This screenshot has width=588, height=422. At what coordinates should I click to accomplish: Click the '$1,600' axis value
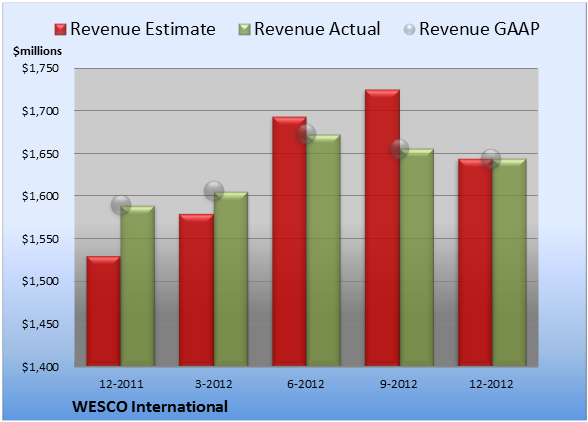pos(40,196)
